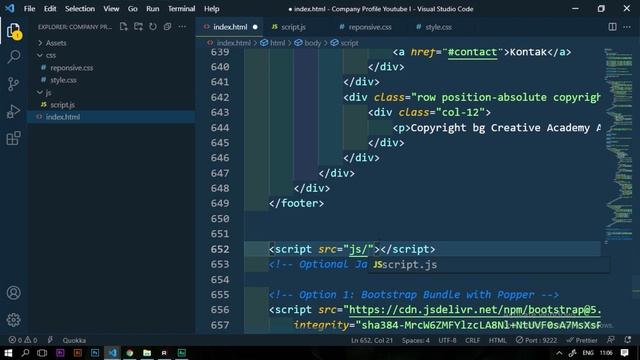Collapse all folders in Explorer

[167, 27]
